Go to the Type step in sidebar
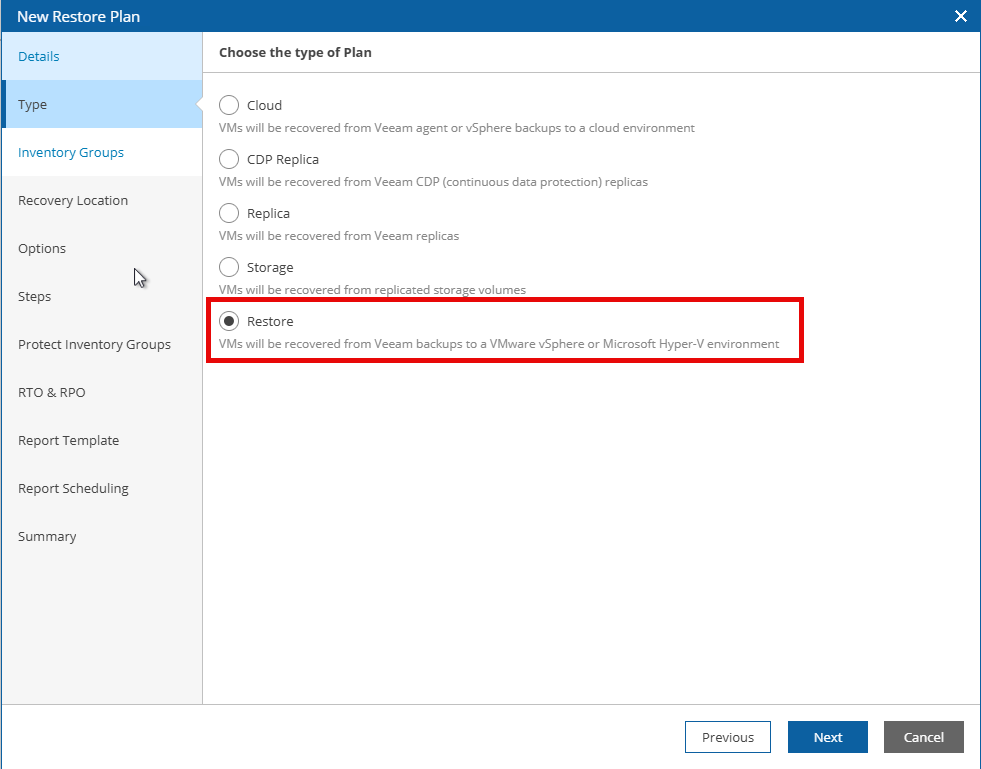Screen dimensions: 981x769 [33, 104]
